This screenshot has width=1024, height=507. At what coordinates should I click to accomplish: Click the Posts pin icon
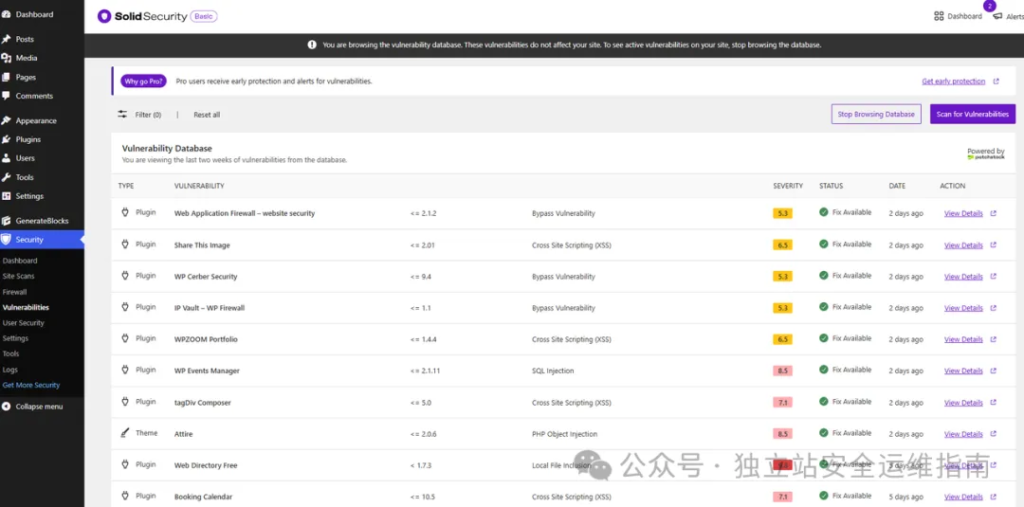point(7,39)
